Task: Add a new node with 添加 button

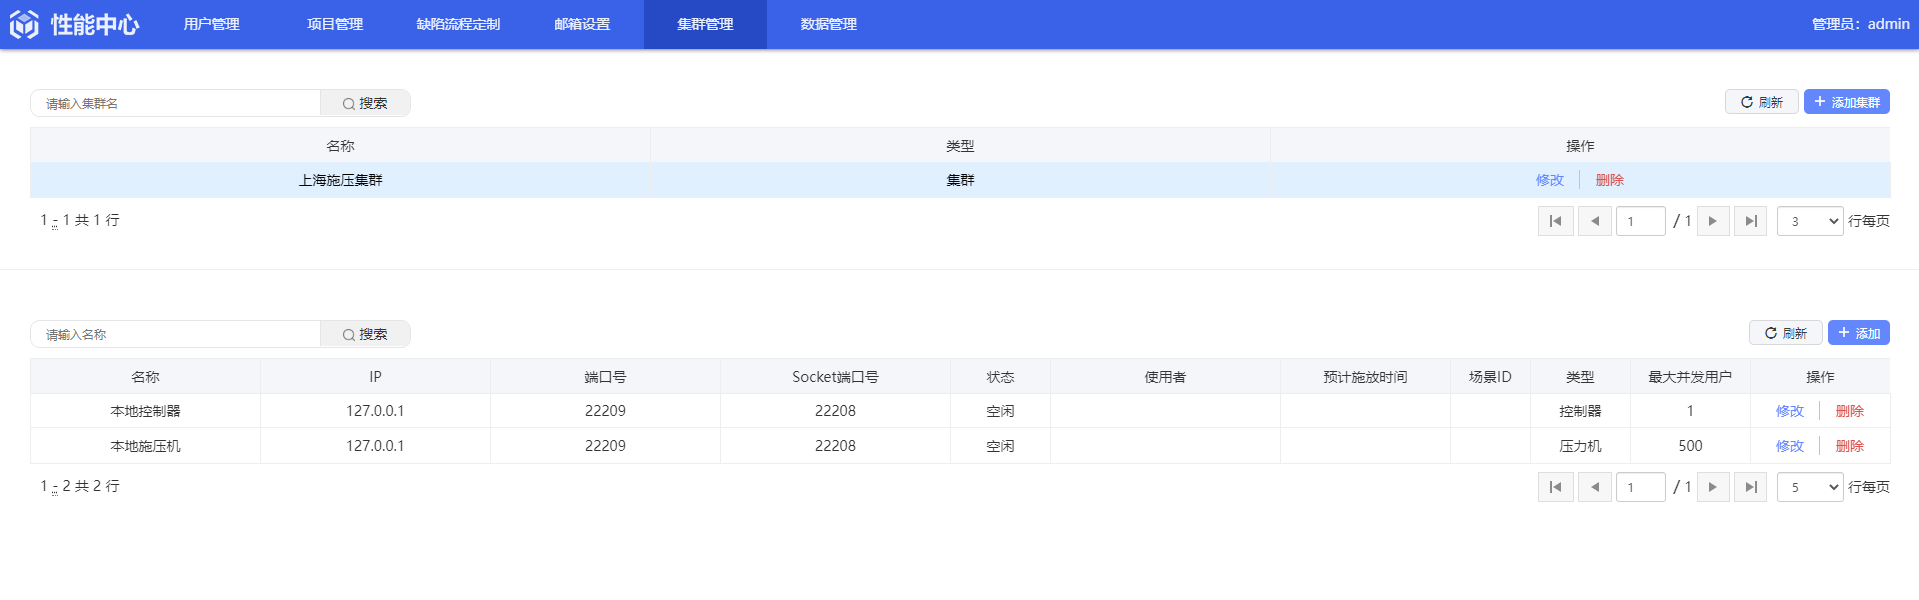Action: coord(1858,333)
